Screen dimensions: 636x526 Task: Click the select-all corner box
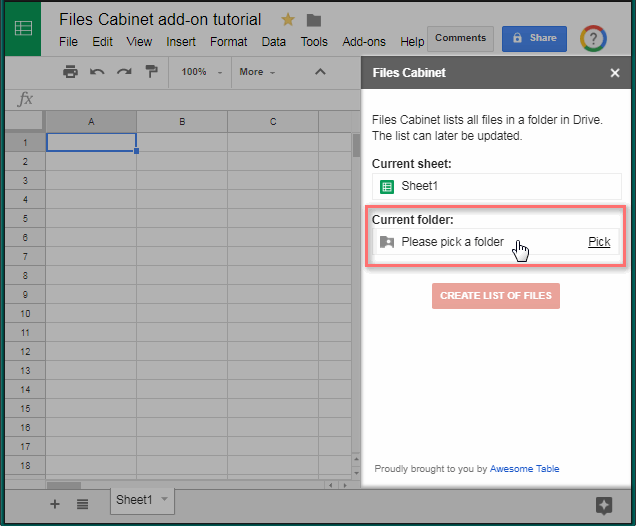24,121
